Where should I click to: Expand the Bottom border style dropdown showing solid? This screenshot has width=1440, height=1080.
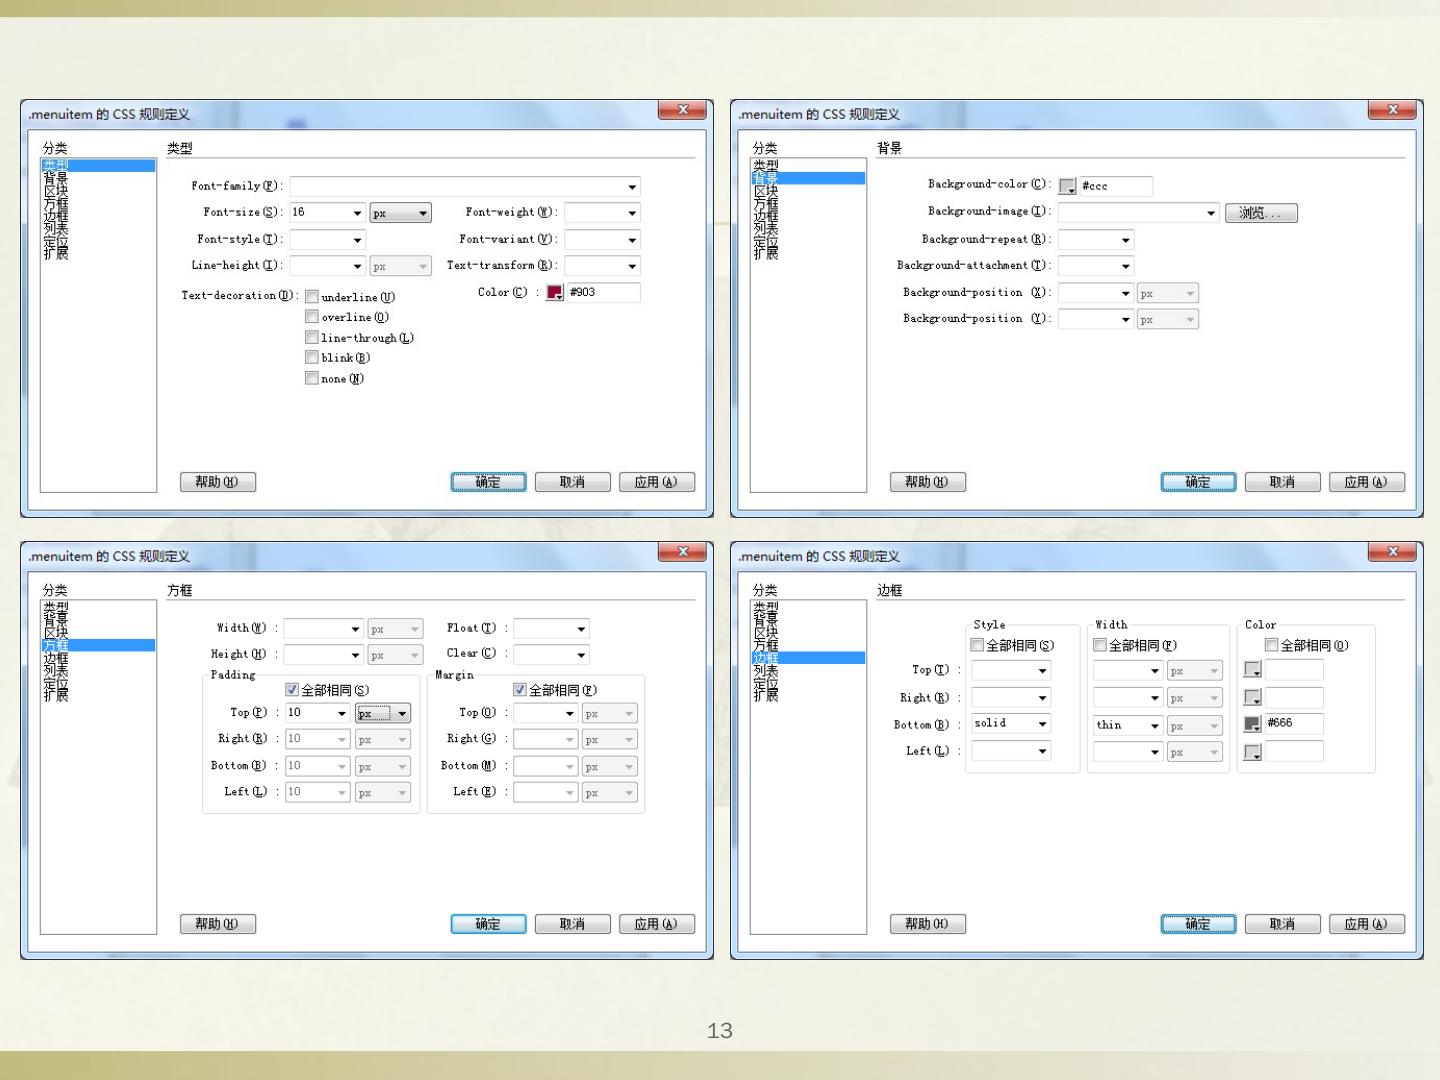pos(1042,724)
